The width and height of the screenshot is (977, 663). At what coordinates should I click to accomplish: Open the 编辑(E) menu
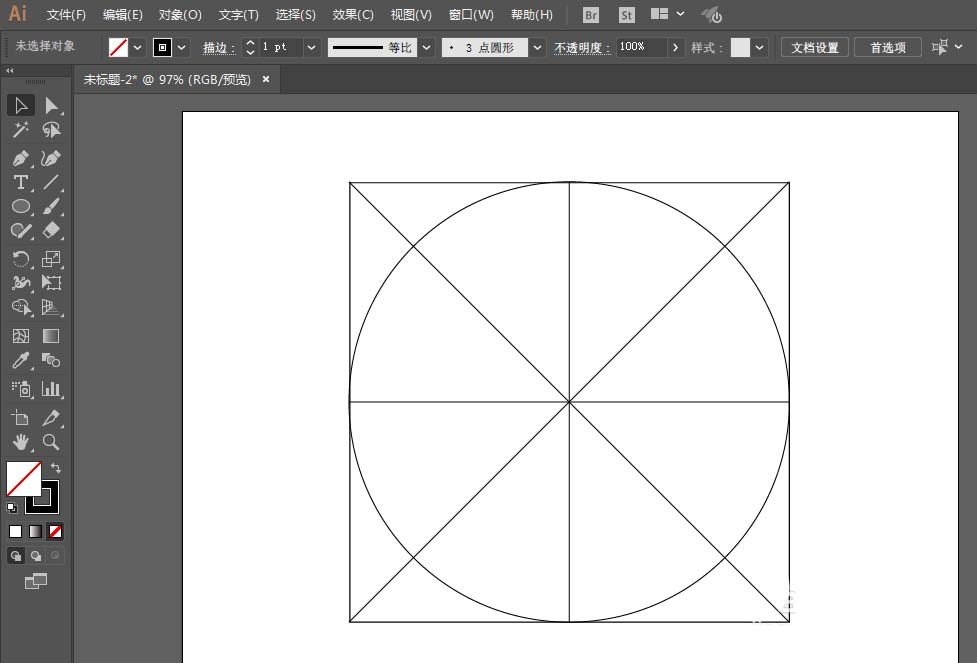coord(123,14)
